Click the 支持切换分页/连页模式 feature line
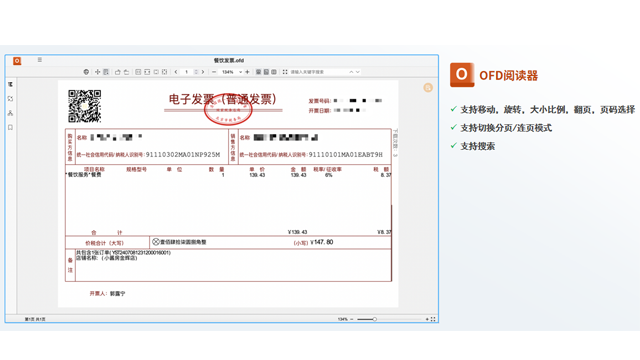Viewport: 640px width, 360px height. [x=506, y=128]
